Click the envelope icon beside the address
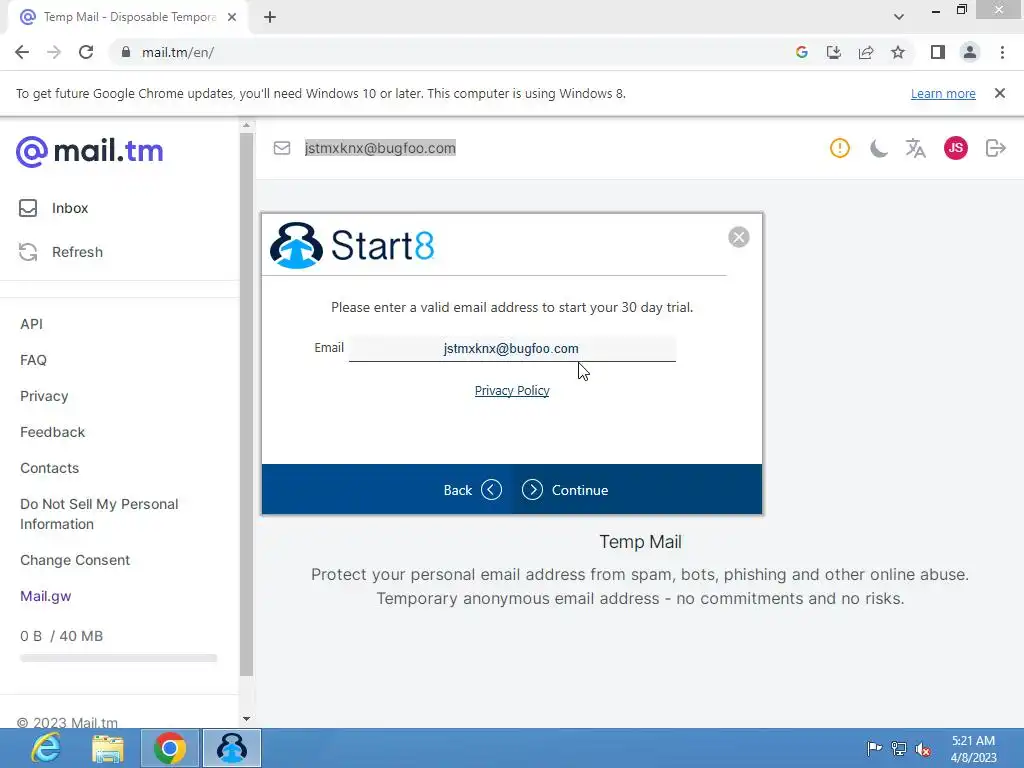Viewport: 1024px width, 768px height. (282, 148)
